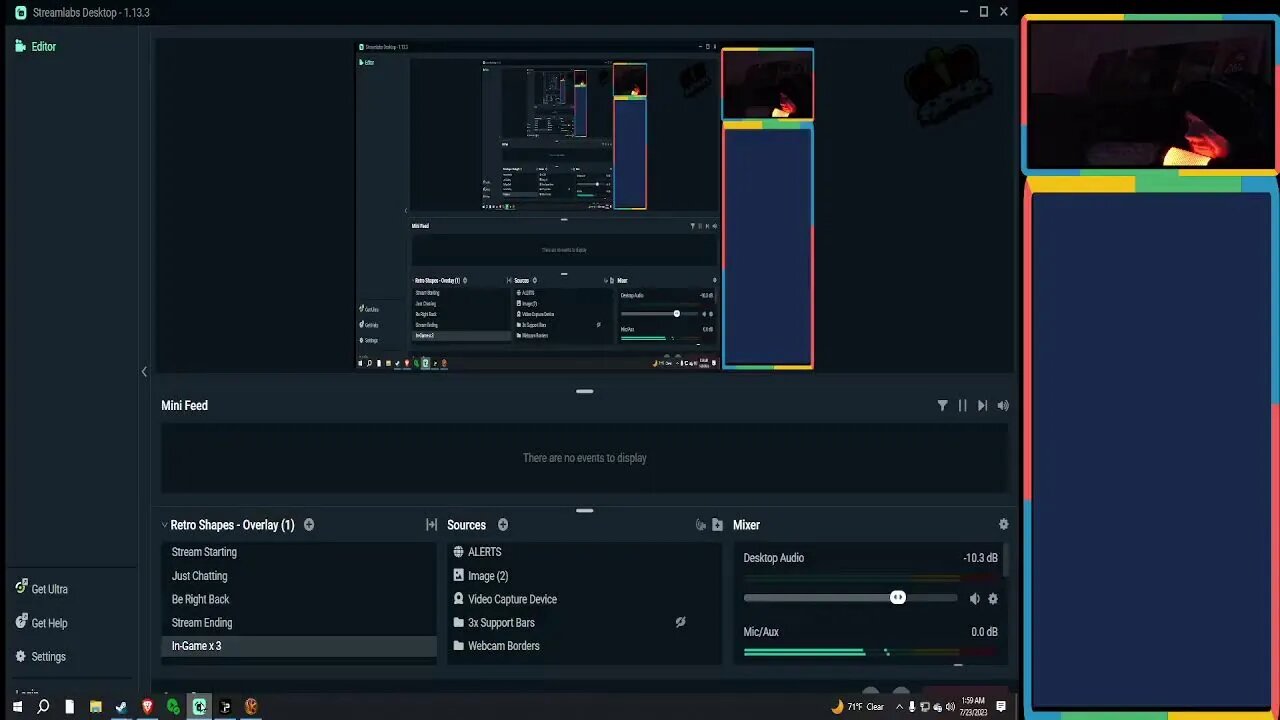The height and width of the screenshot is (720, 1280).
Task: Open Windows taskbar search
Action: (43, 707)
